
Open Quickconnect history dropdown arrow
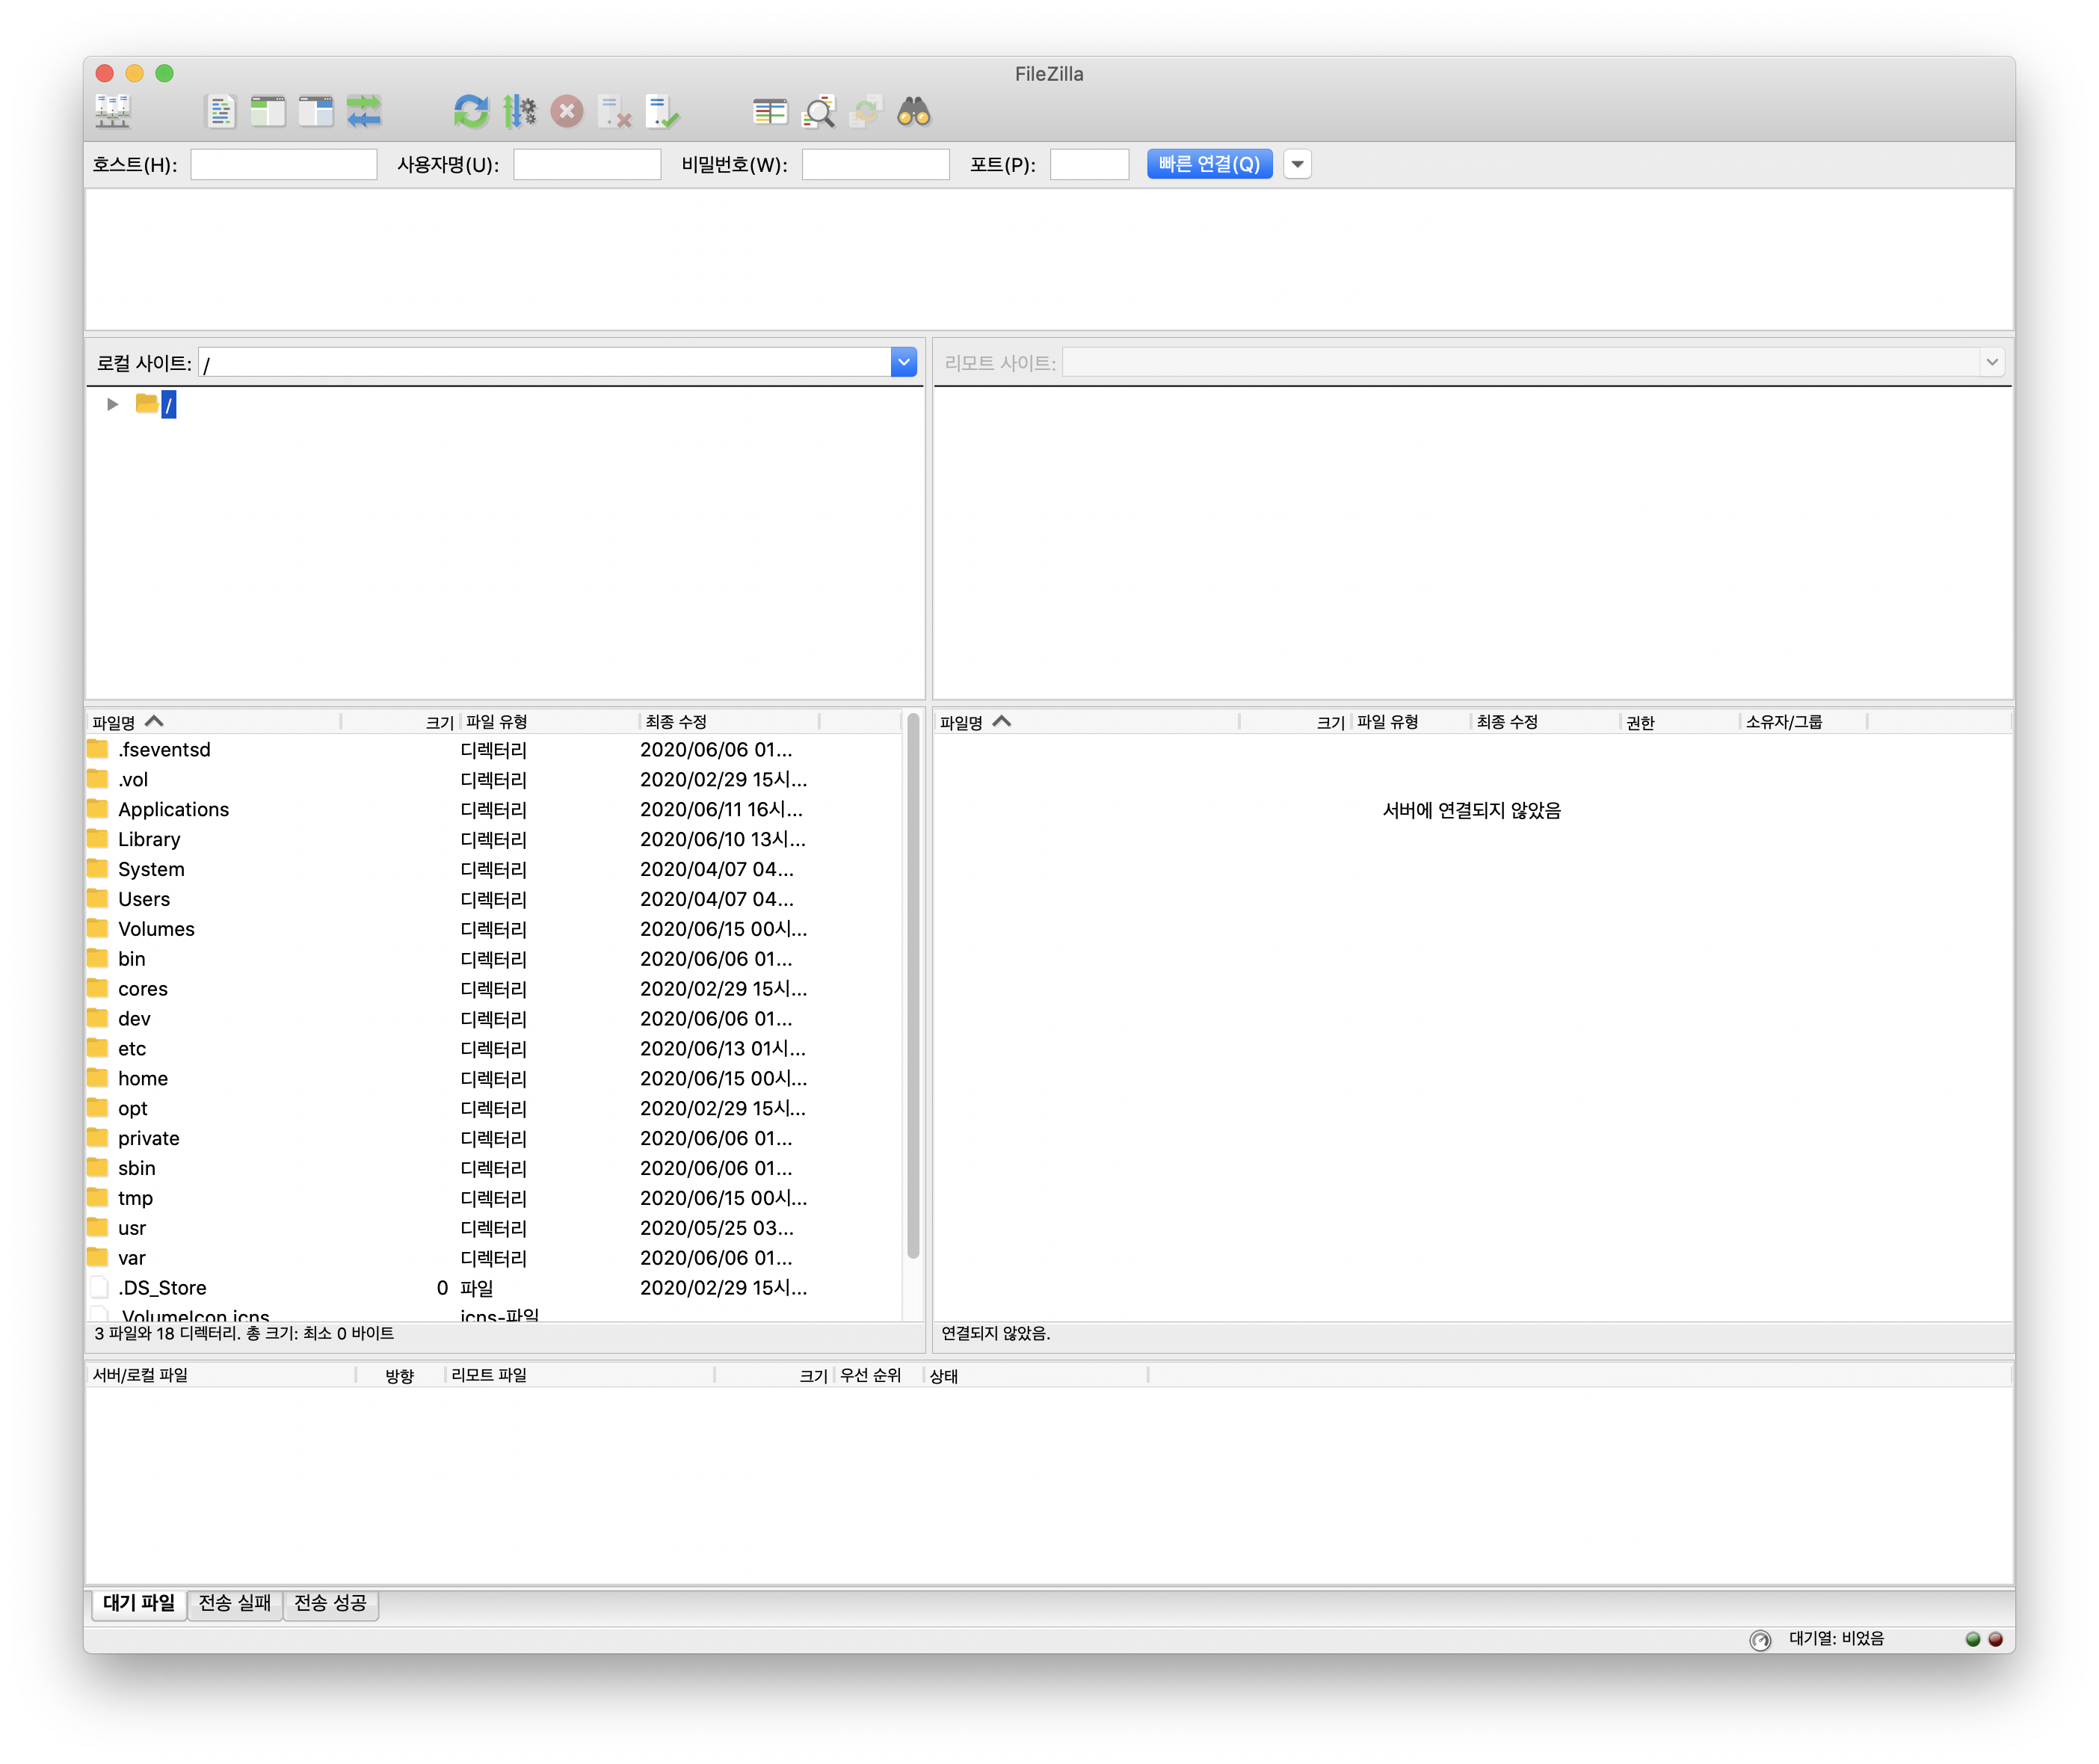1297,164
